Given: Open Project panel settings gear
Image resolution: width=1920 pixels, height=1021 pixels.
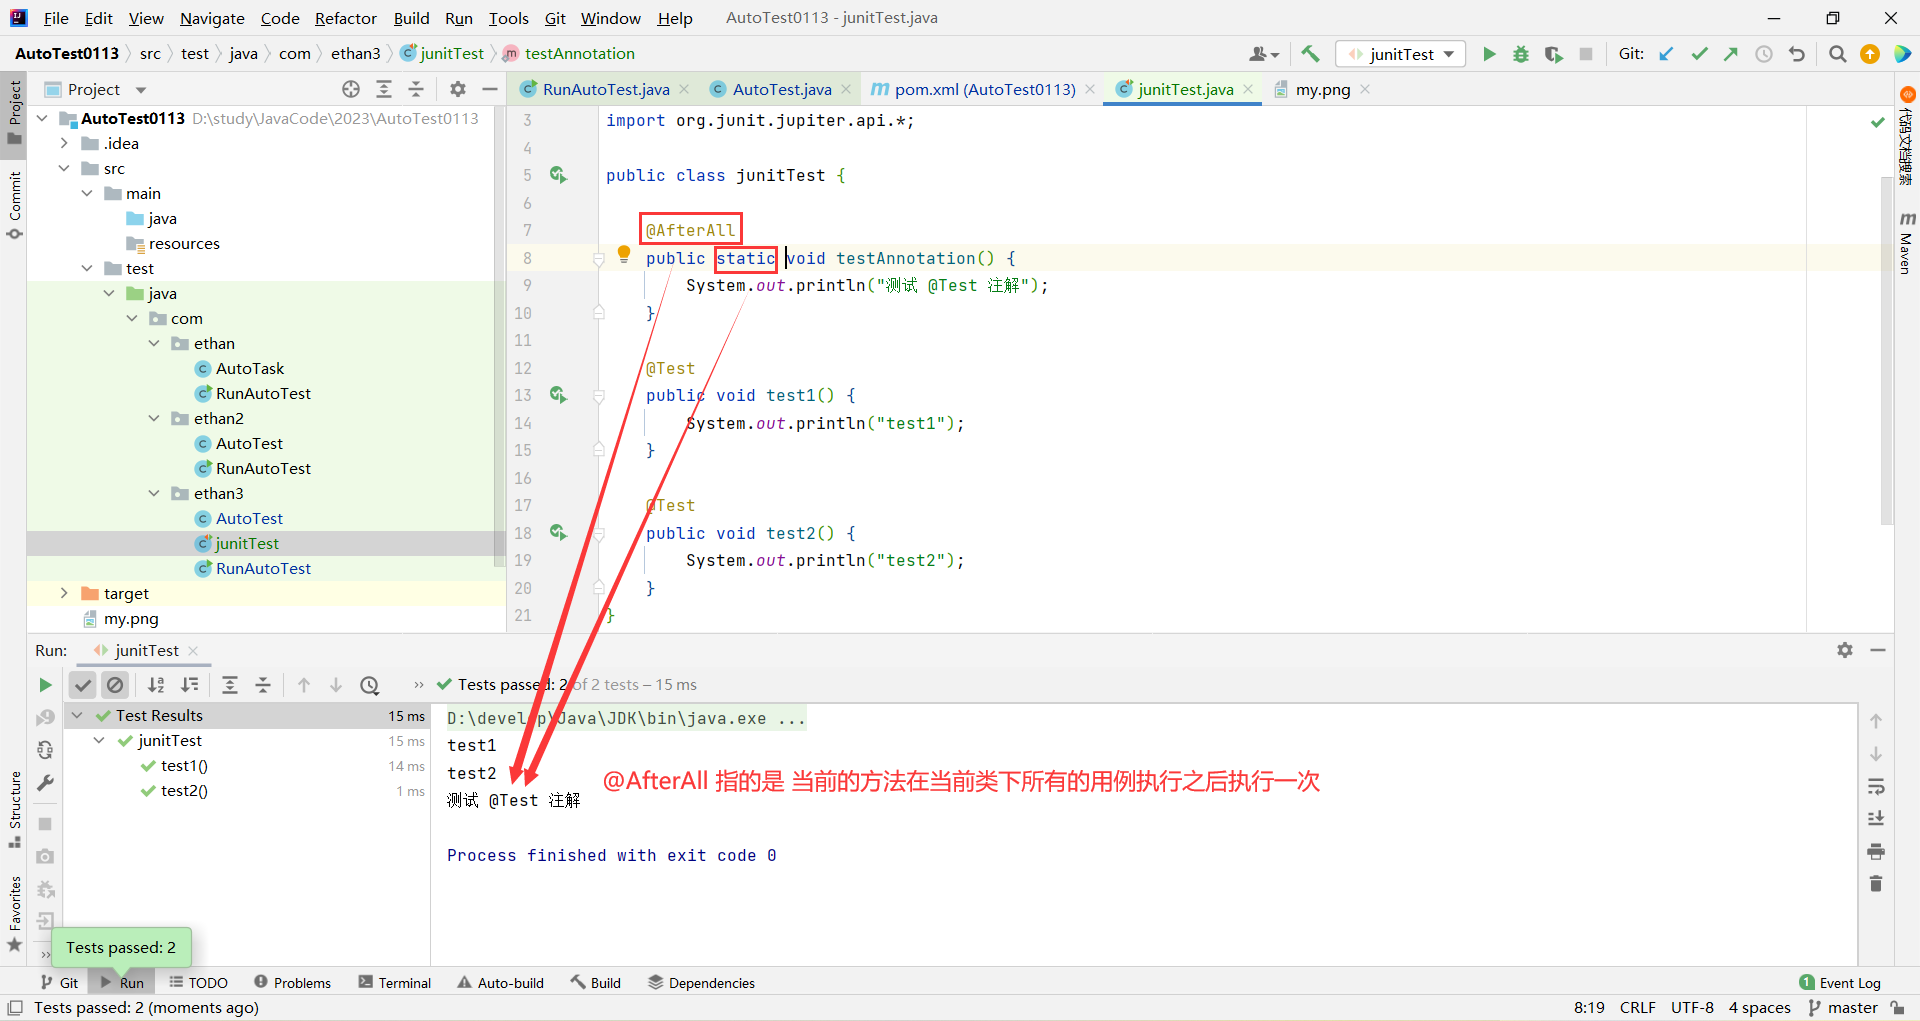Looking at the screenshot, I should 458,89.
